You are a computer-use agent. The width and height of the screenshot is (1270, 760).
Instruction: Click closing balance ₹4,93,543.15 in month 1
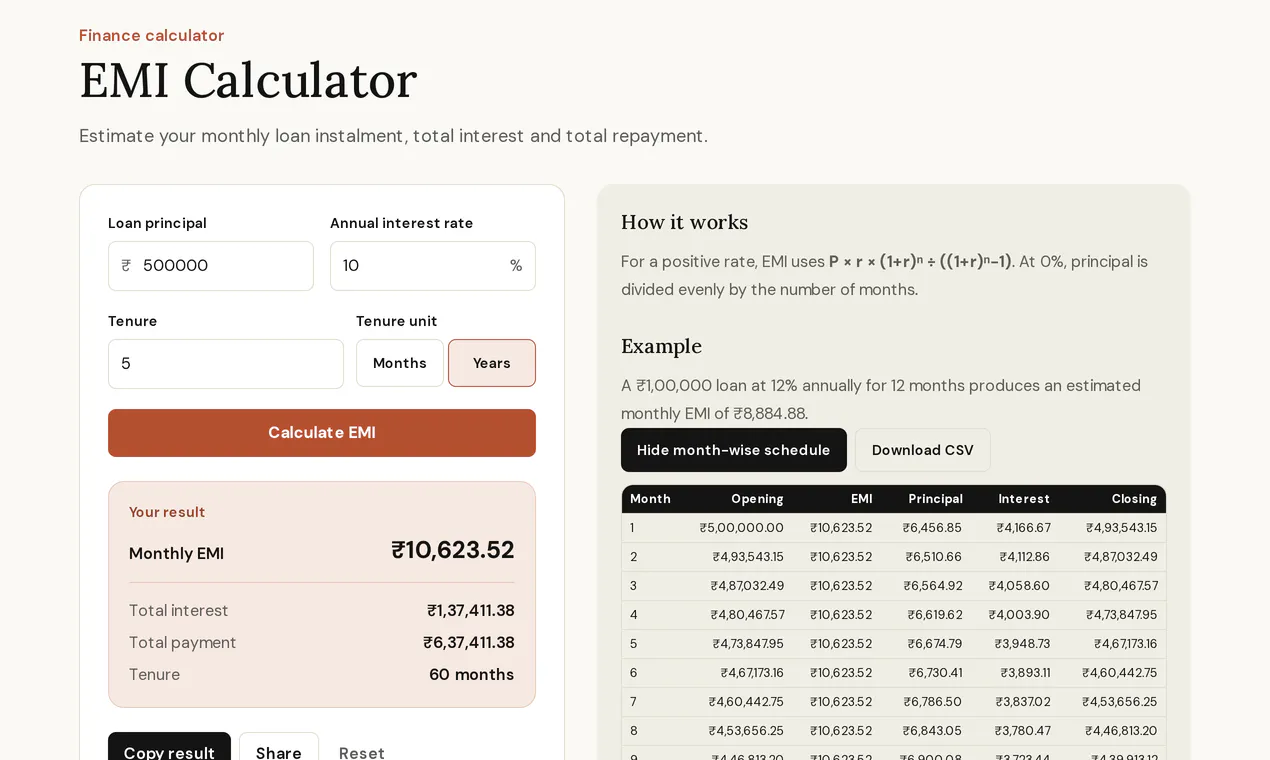1122,528
